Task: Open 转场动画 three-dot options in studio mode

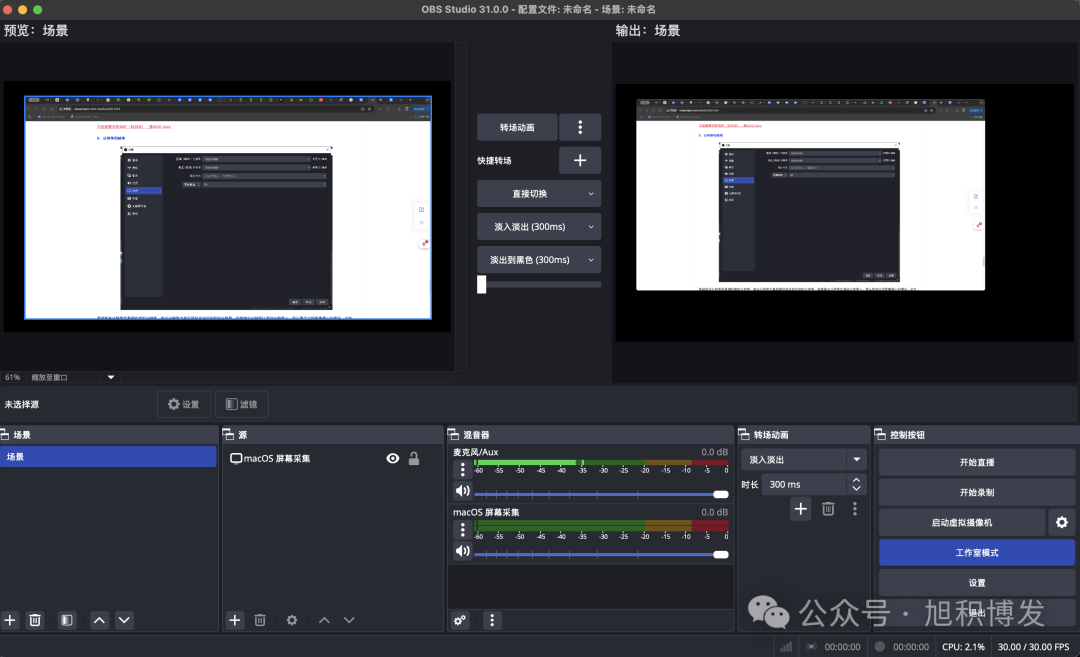Action: pyautogui.click(x=580, y=127)
